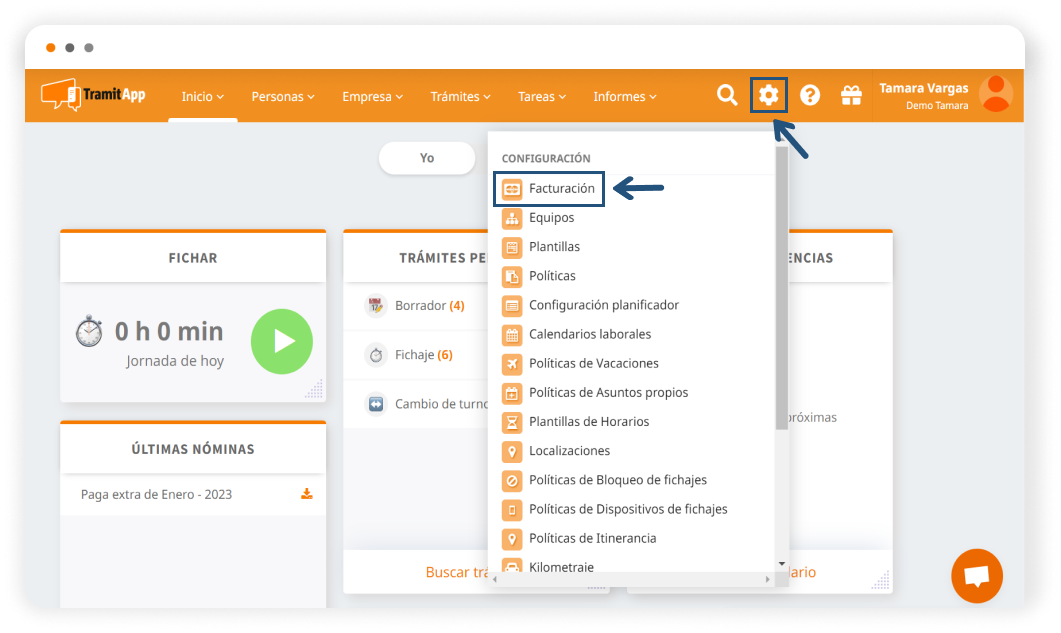
Task: Click the TramitApp logo
Action: tap(93, 95)
